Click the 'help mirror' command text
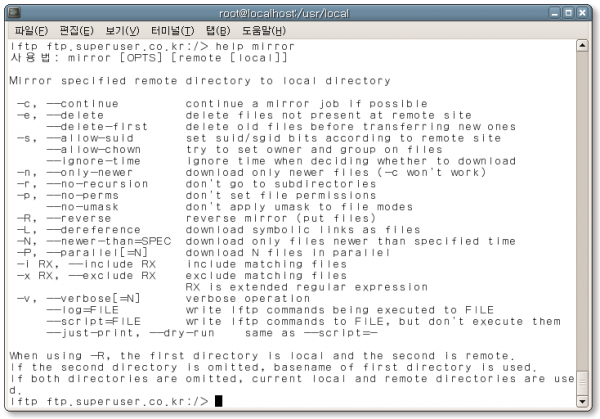 [255, 46]
